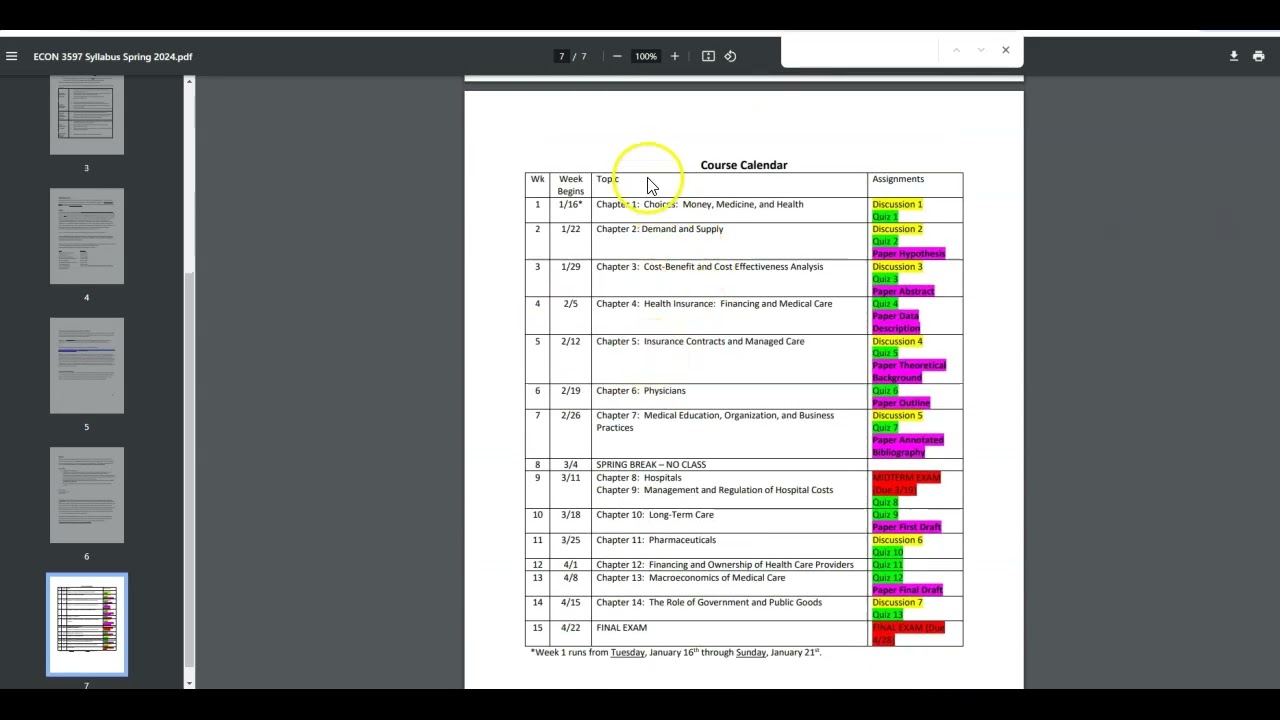Click 'Chapter 13: Macroeconomics of Medical Care'
The image size is (1280, 720).
point(691,578)
